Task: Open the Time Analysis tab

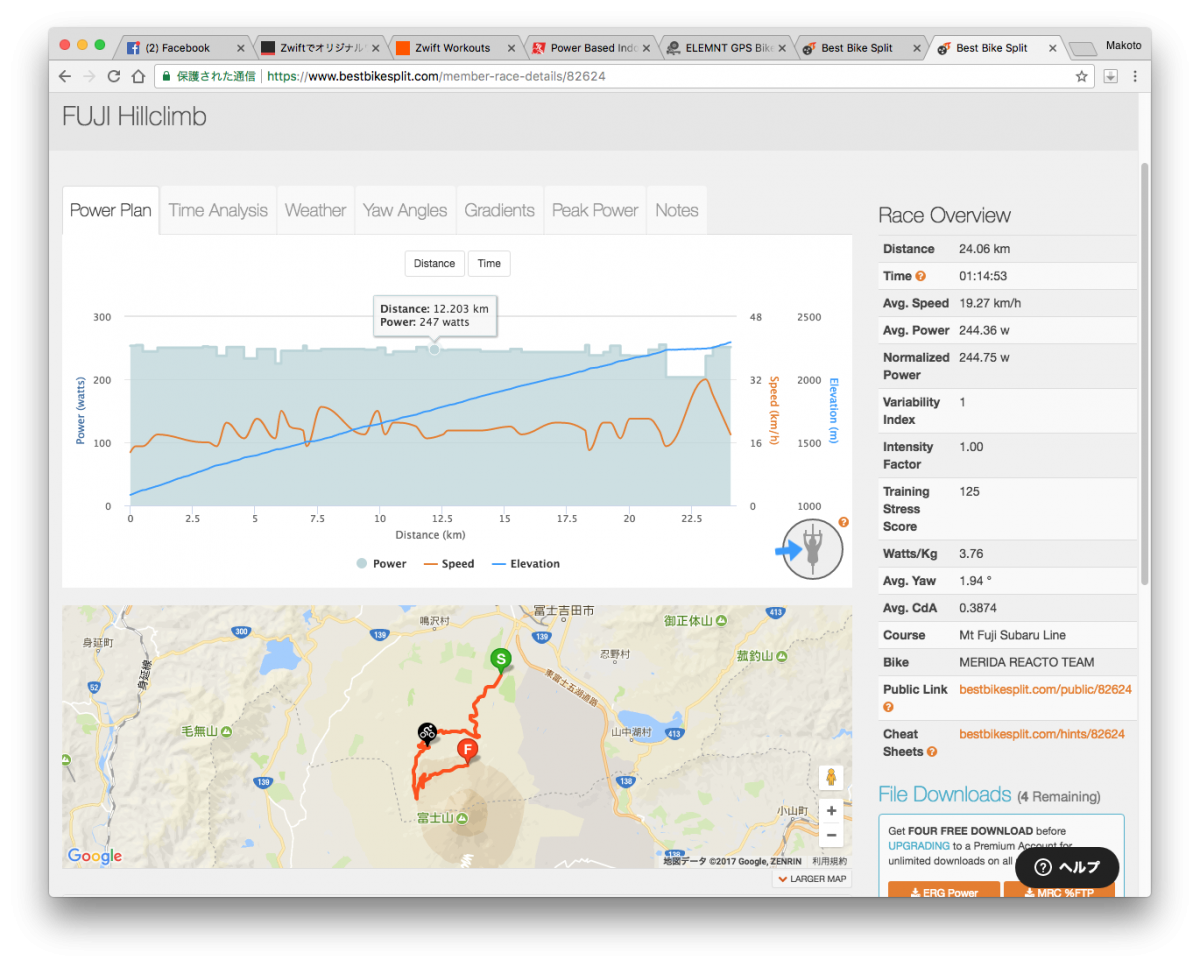Action: point(218,210)
